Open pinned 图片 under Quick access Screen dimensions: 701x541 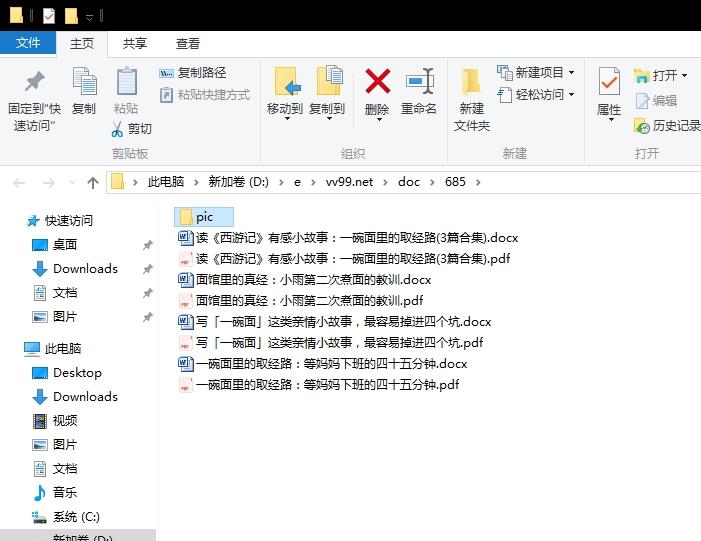pos(55,317)
